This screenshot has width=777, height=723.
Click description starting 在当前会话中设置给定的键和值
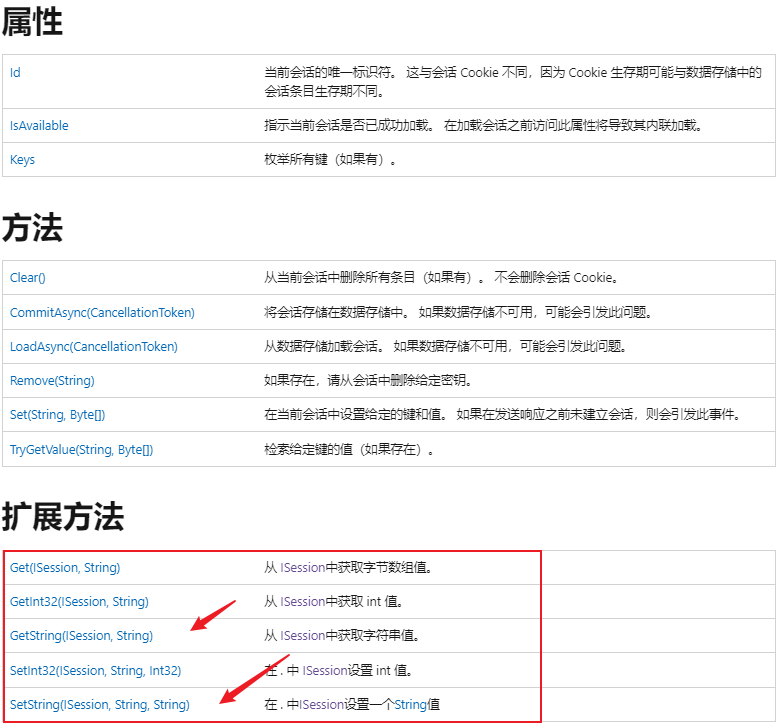click(503, 415)
